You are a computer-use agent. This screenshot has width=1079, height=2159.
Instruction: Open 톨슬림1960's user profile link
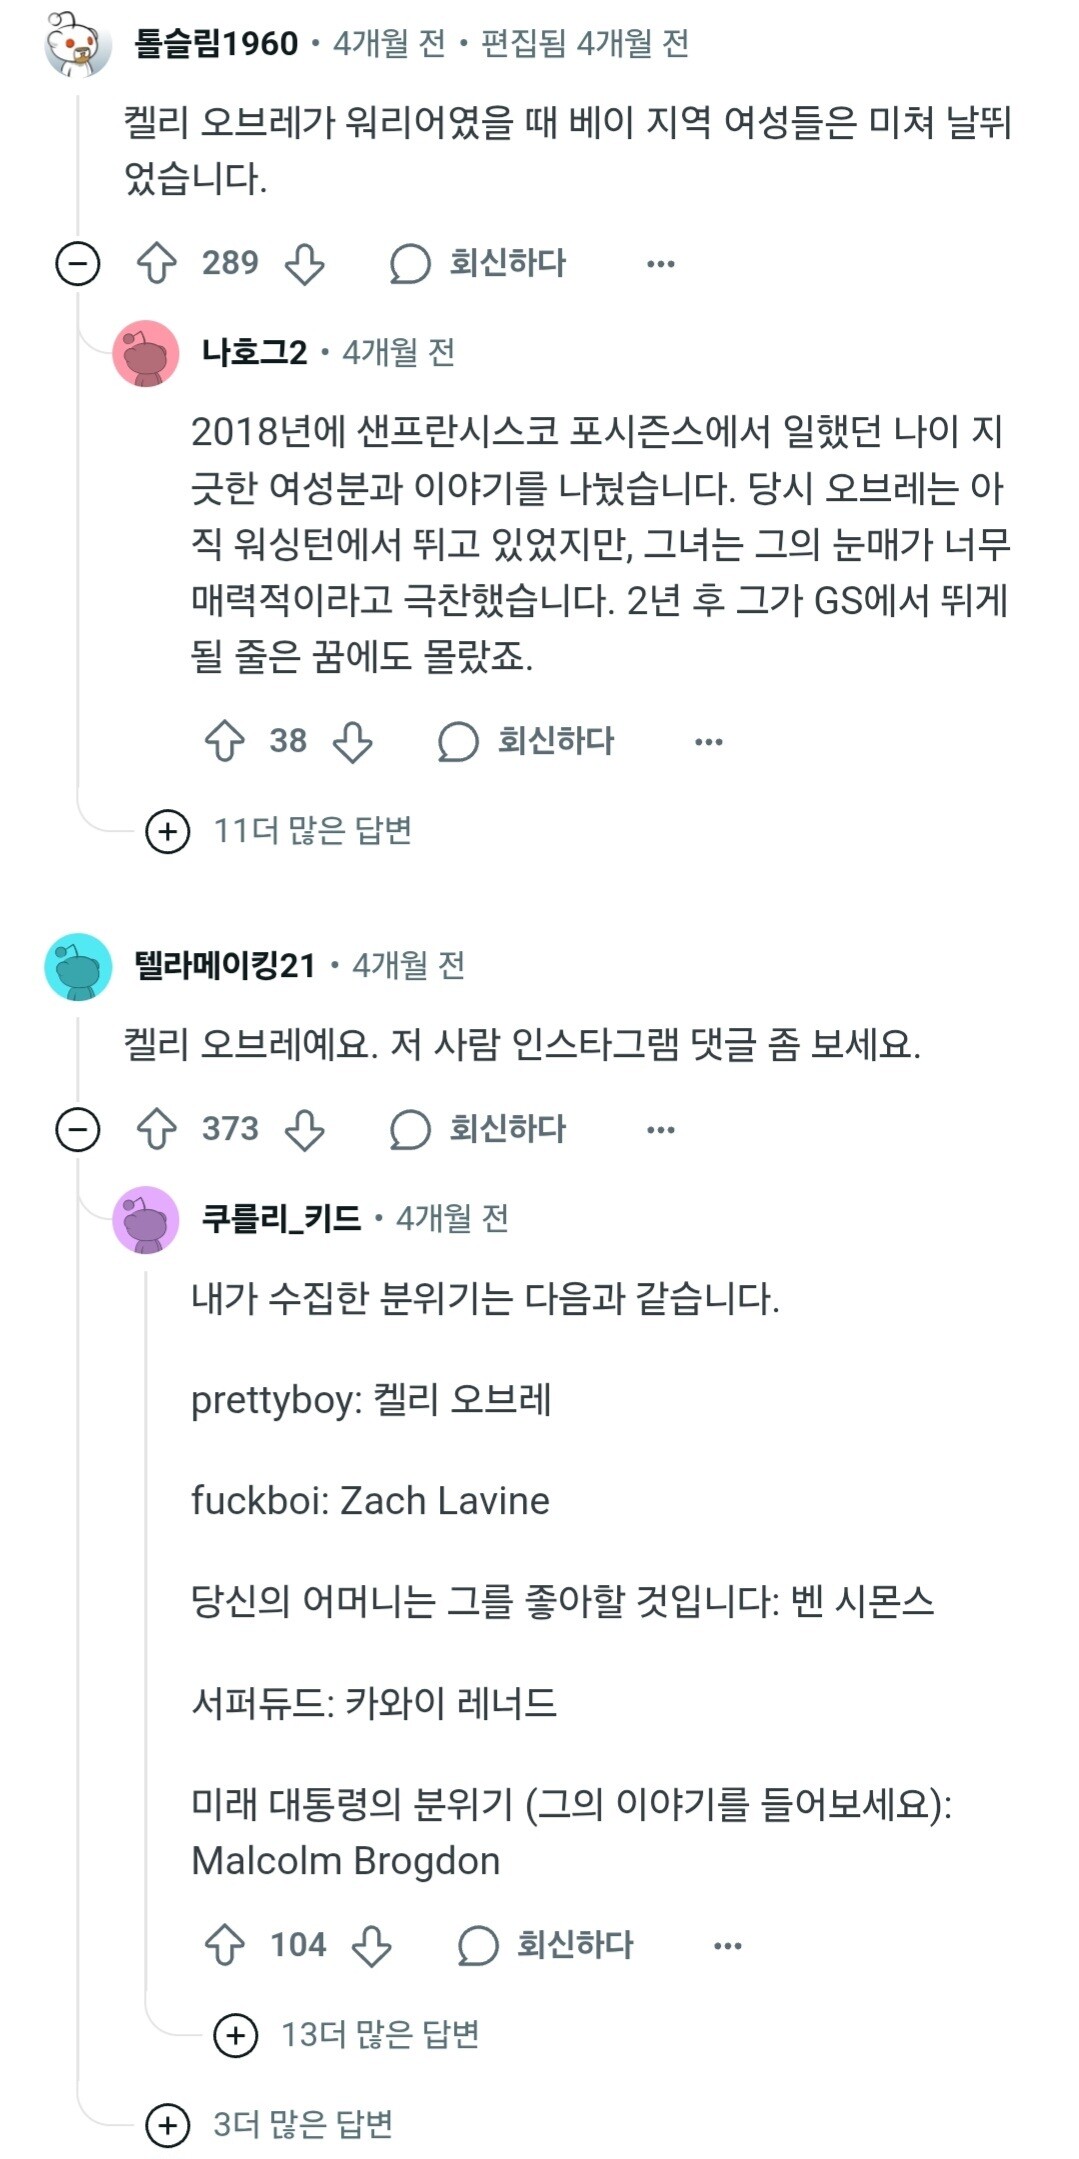216,44
